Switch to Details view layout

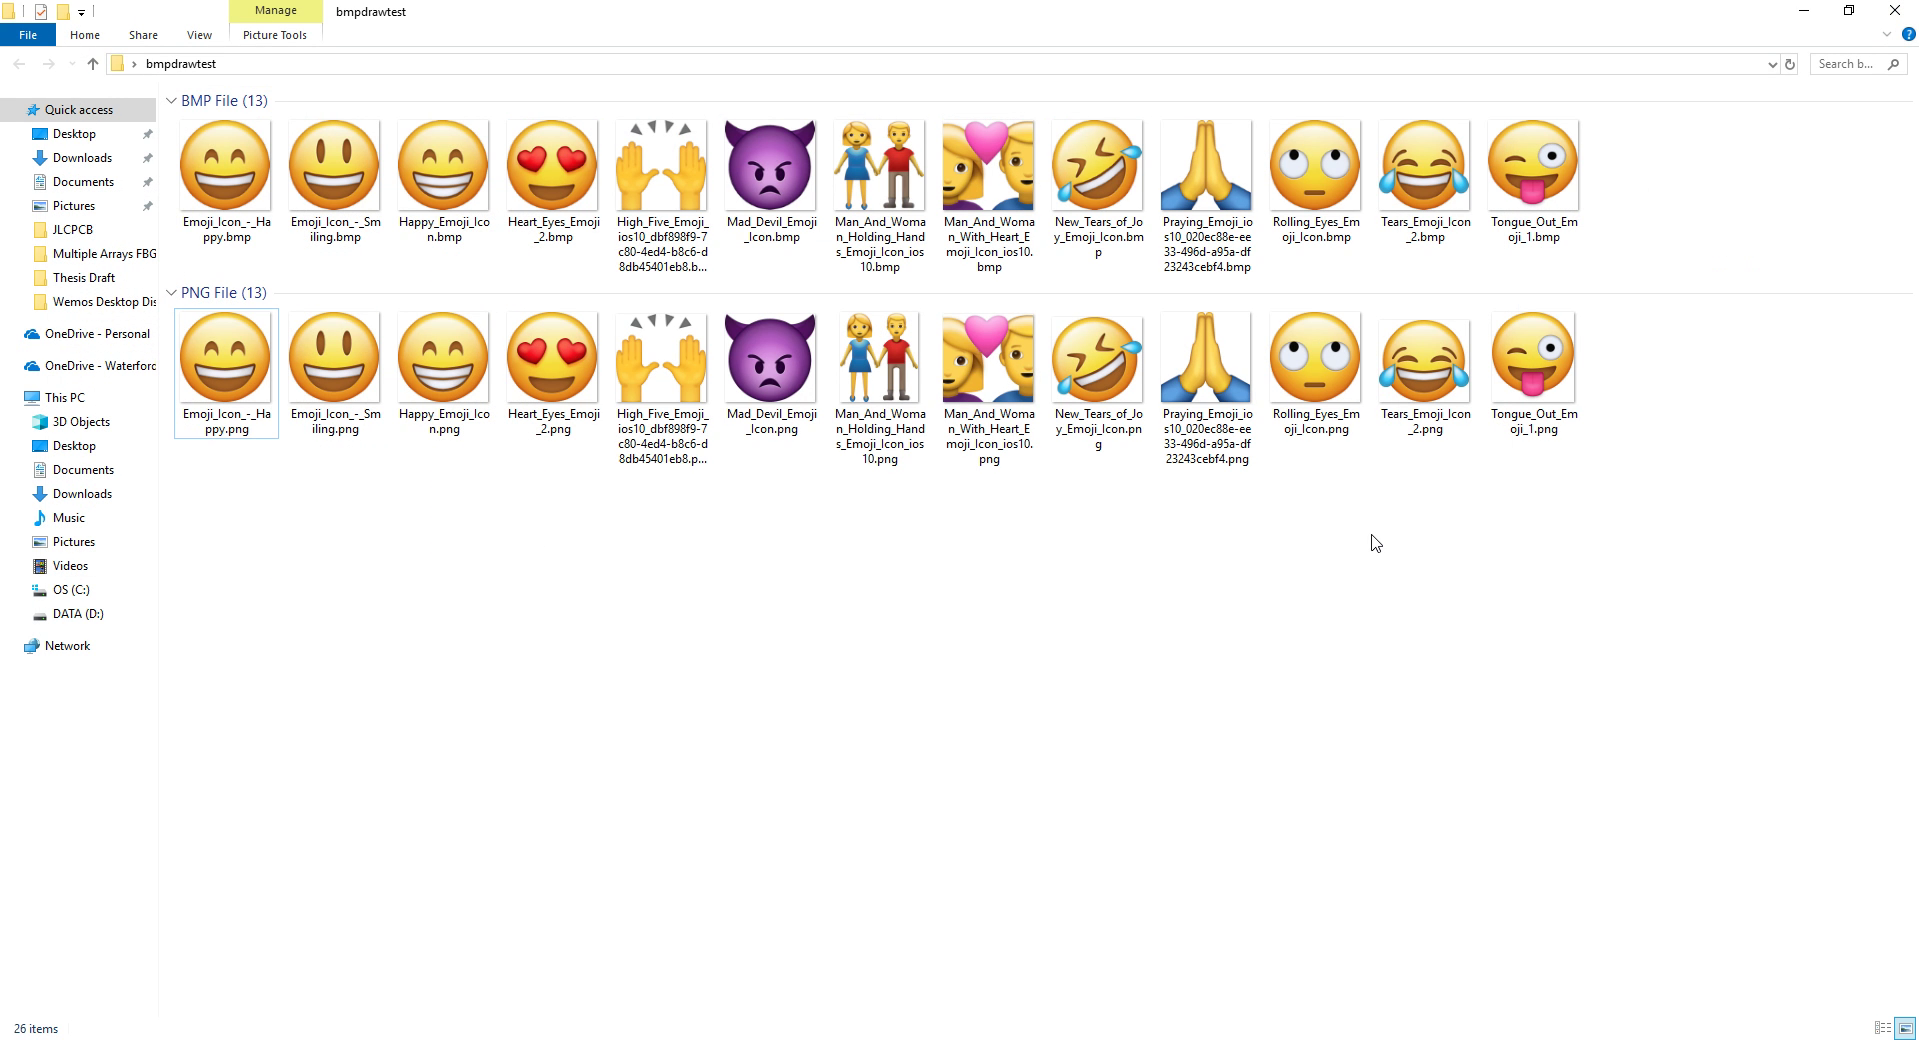tap(1883, 1028)
